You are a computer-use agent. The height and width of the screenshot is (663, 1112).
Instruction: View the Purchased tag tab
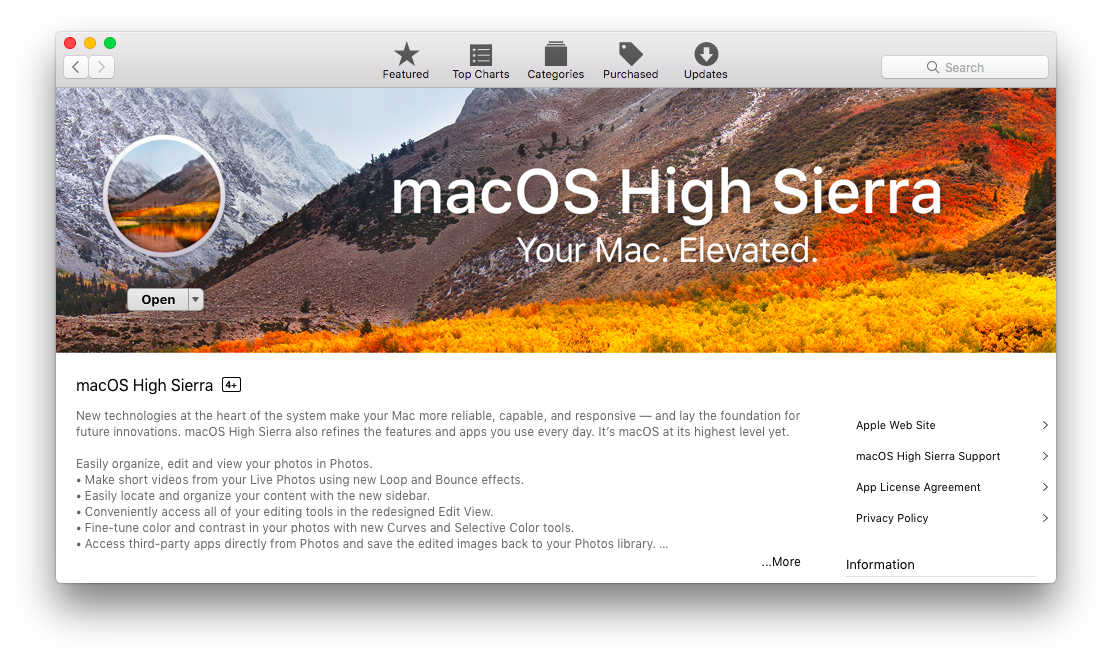tap(630, 61)
